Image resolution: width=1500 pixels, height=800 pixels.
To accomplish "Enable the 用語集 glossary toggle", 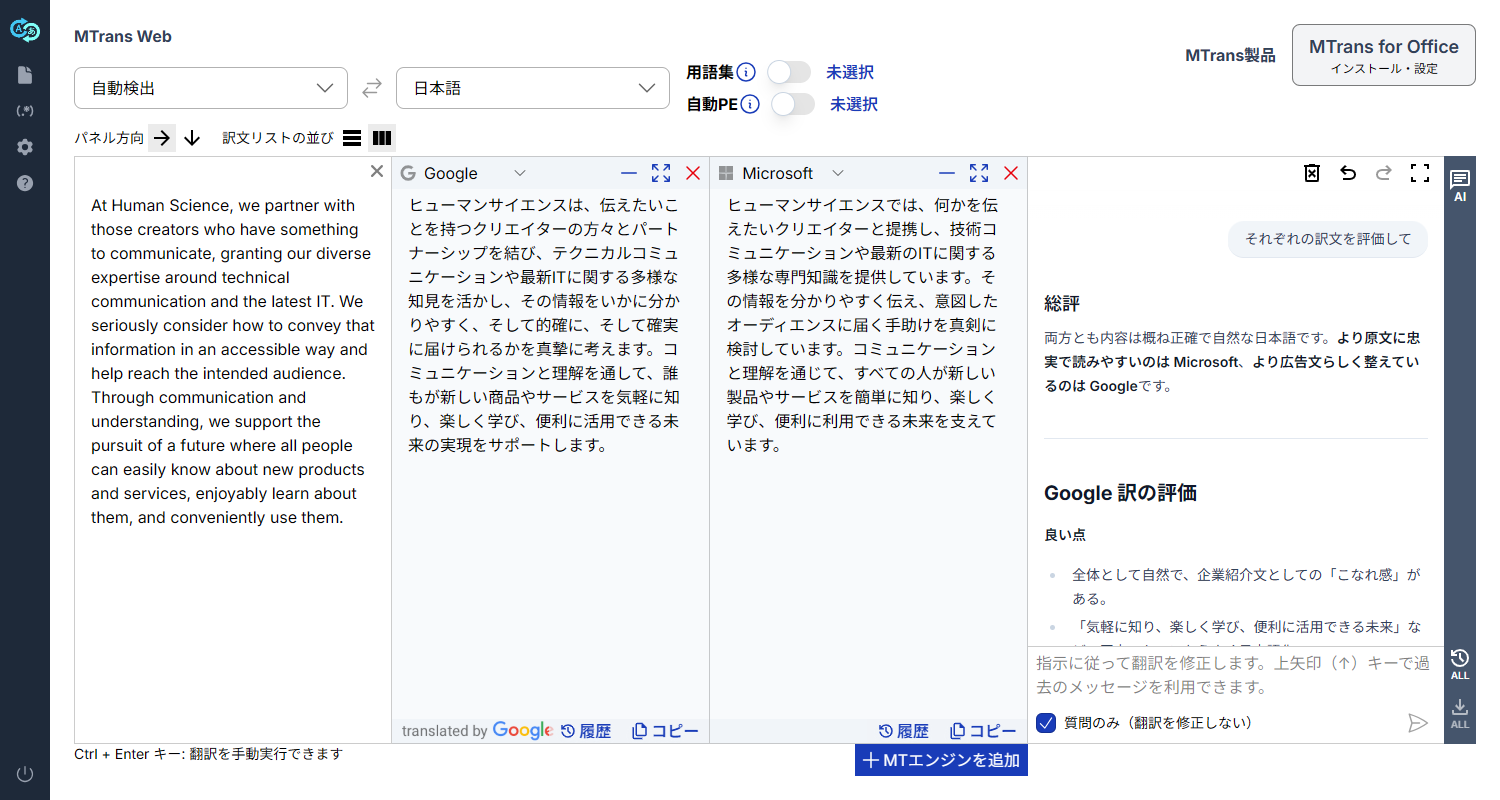I will 789,72.
